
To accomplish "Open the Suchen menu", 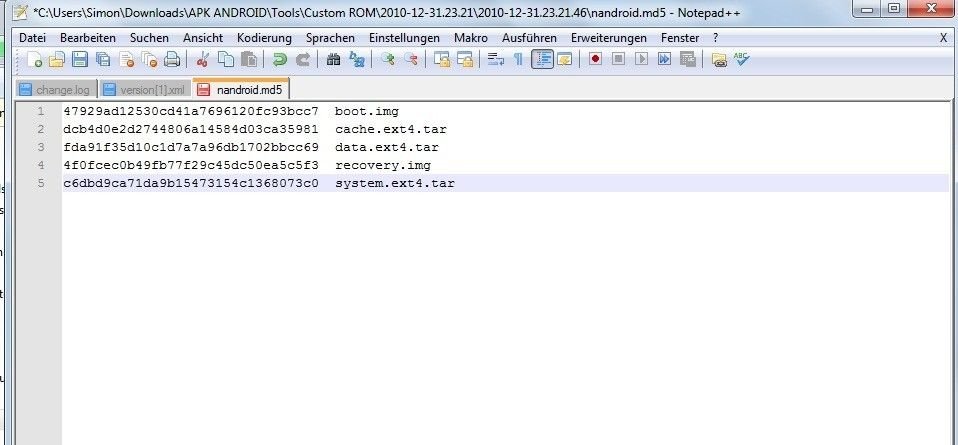I will point(149,38).
